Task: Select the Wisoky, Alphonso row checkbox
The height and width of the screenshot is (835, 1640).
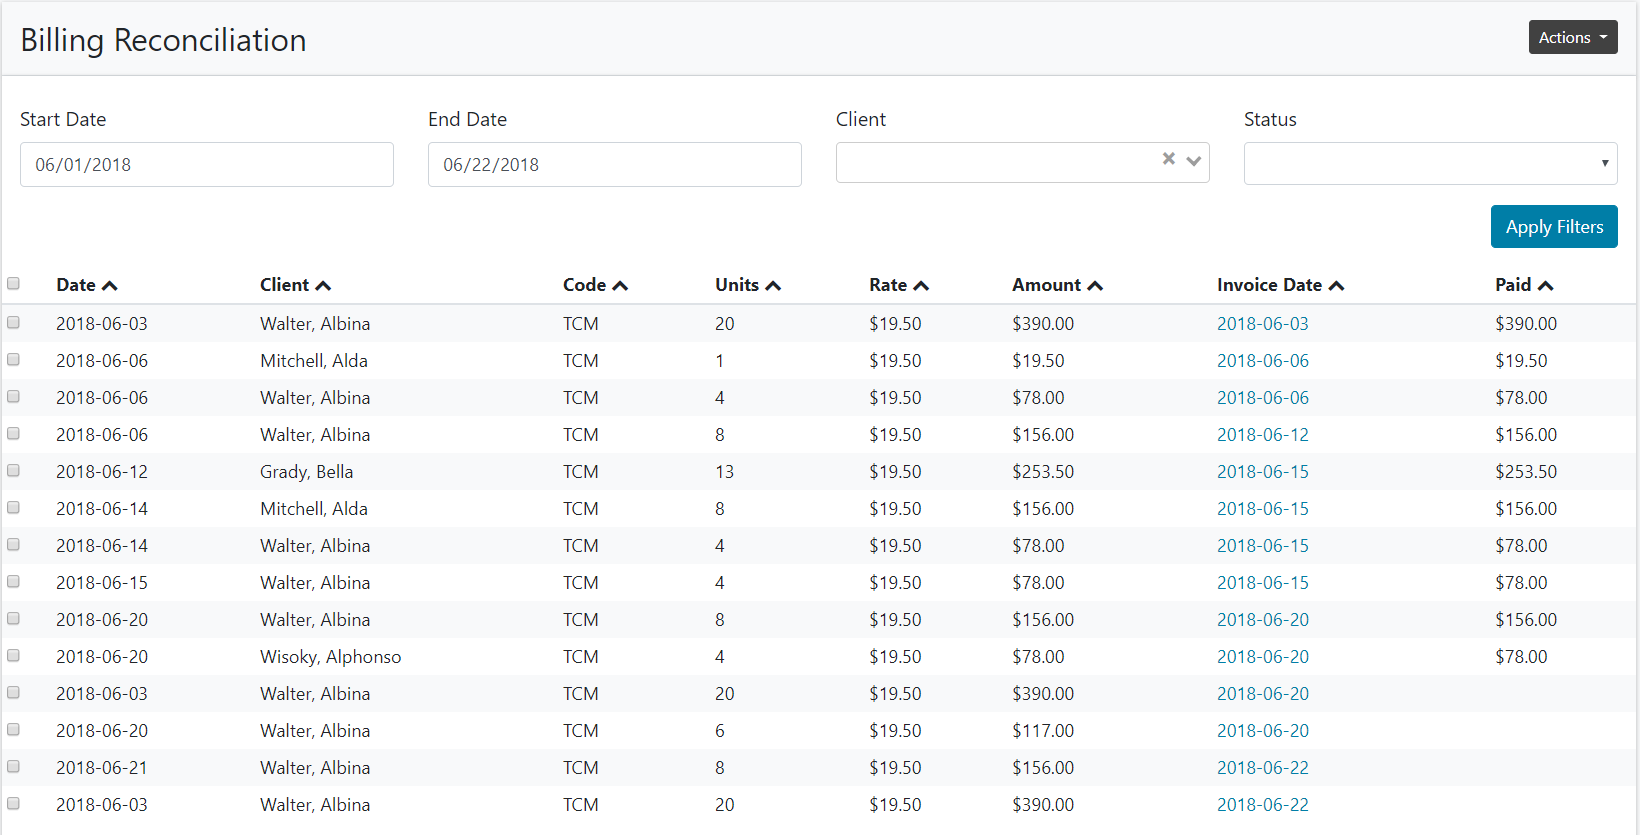Action: pyautogui.click(x=14, y=656)
